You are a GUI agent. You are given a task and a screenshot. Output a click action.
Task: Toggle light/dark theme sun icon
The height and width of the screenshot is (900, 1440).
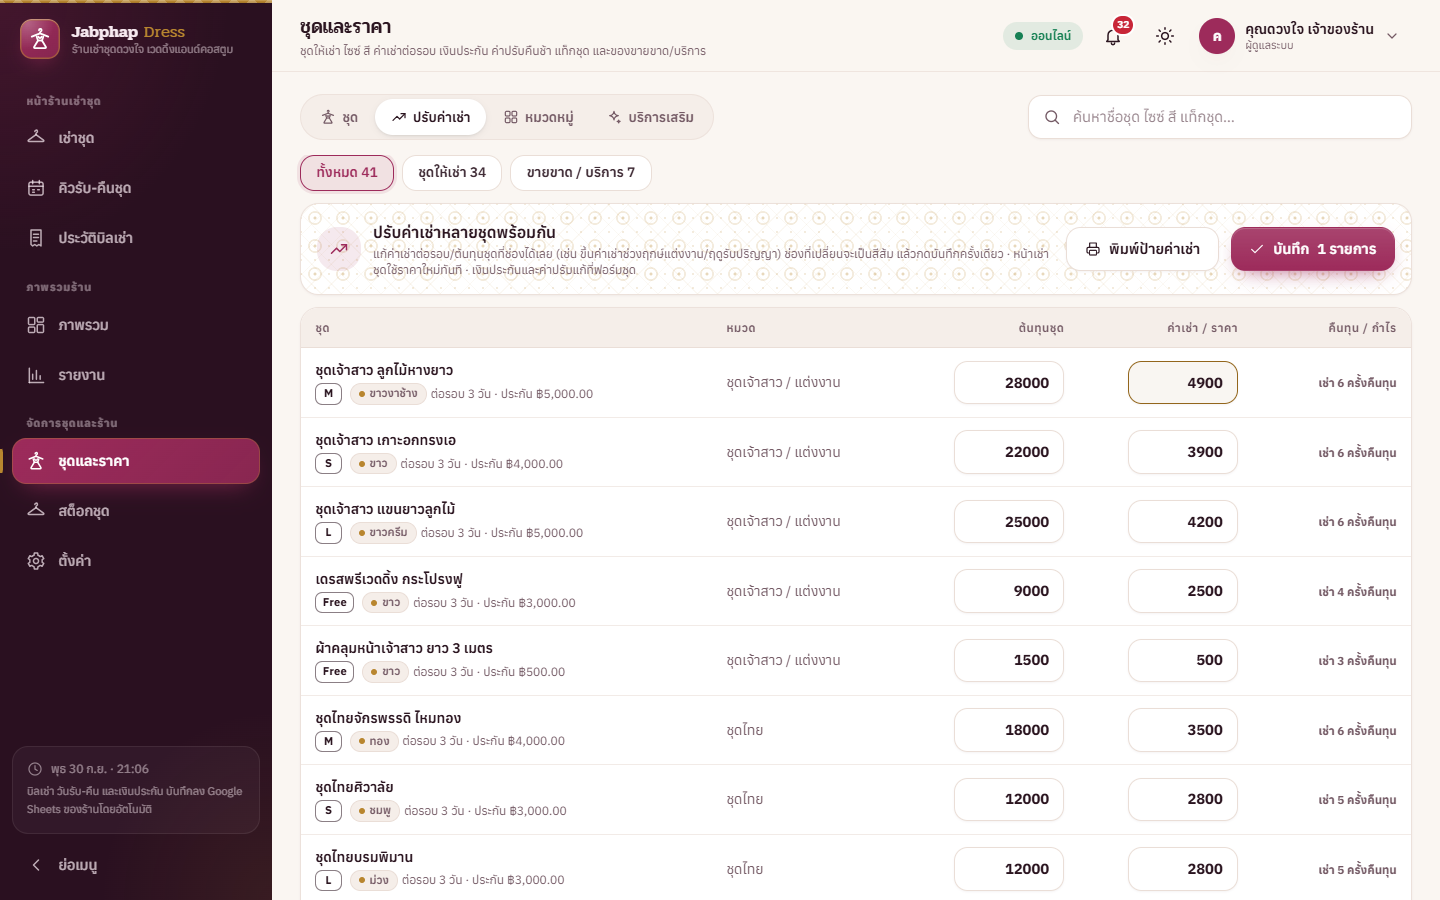click(1165, 36)
